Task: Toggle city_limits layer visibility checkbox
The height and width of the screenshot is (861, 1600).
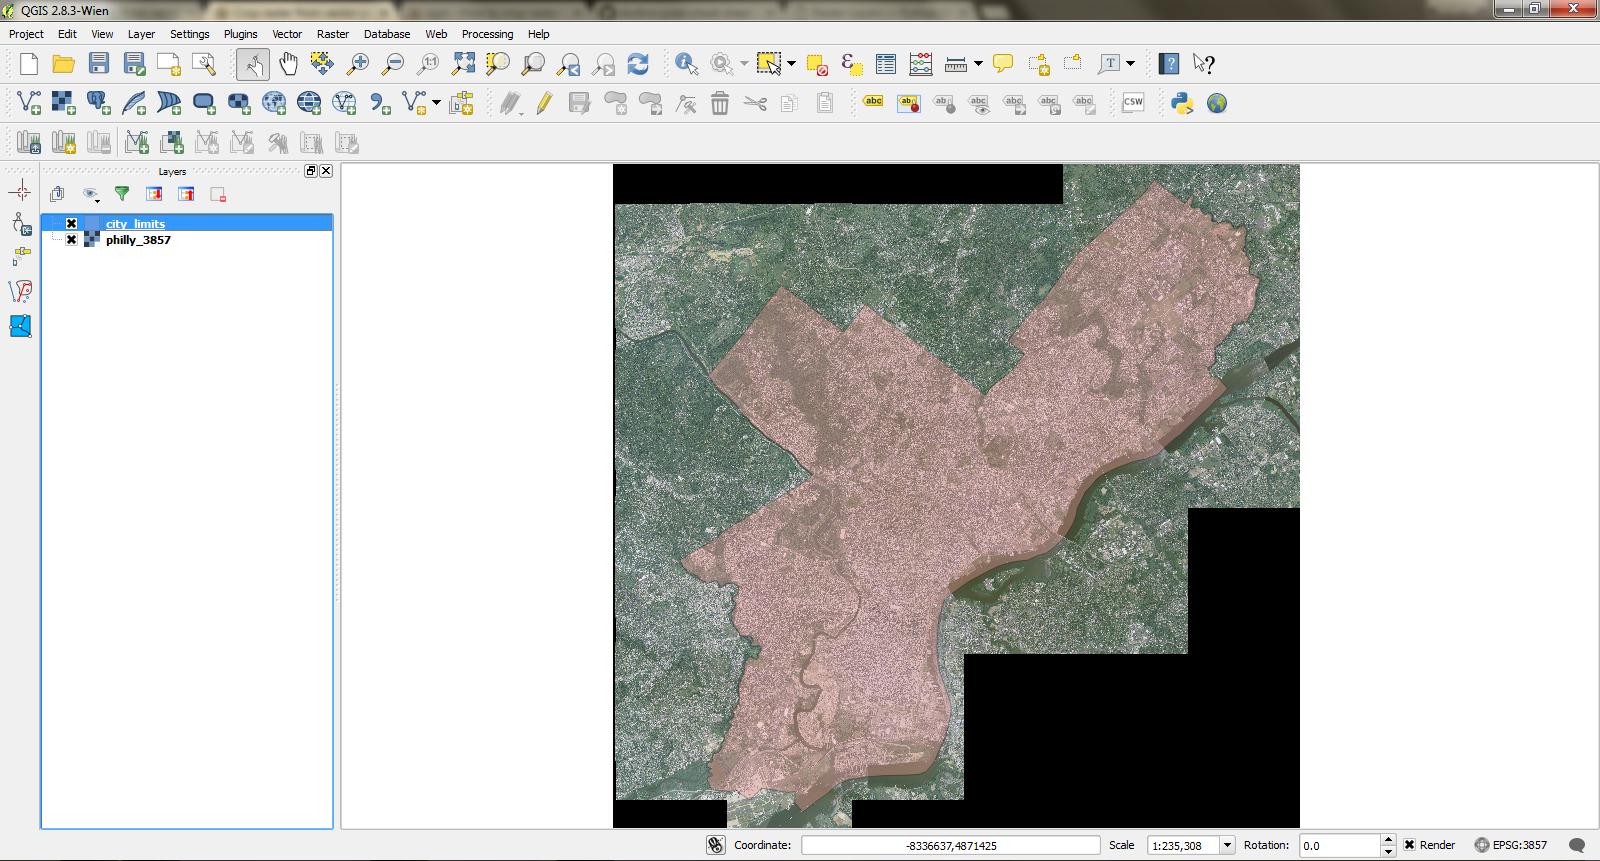Action: pos(71,224)
